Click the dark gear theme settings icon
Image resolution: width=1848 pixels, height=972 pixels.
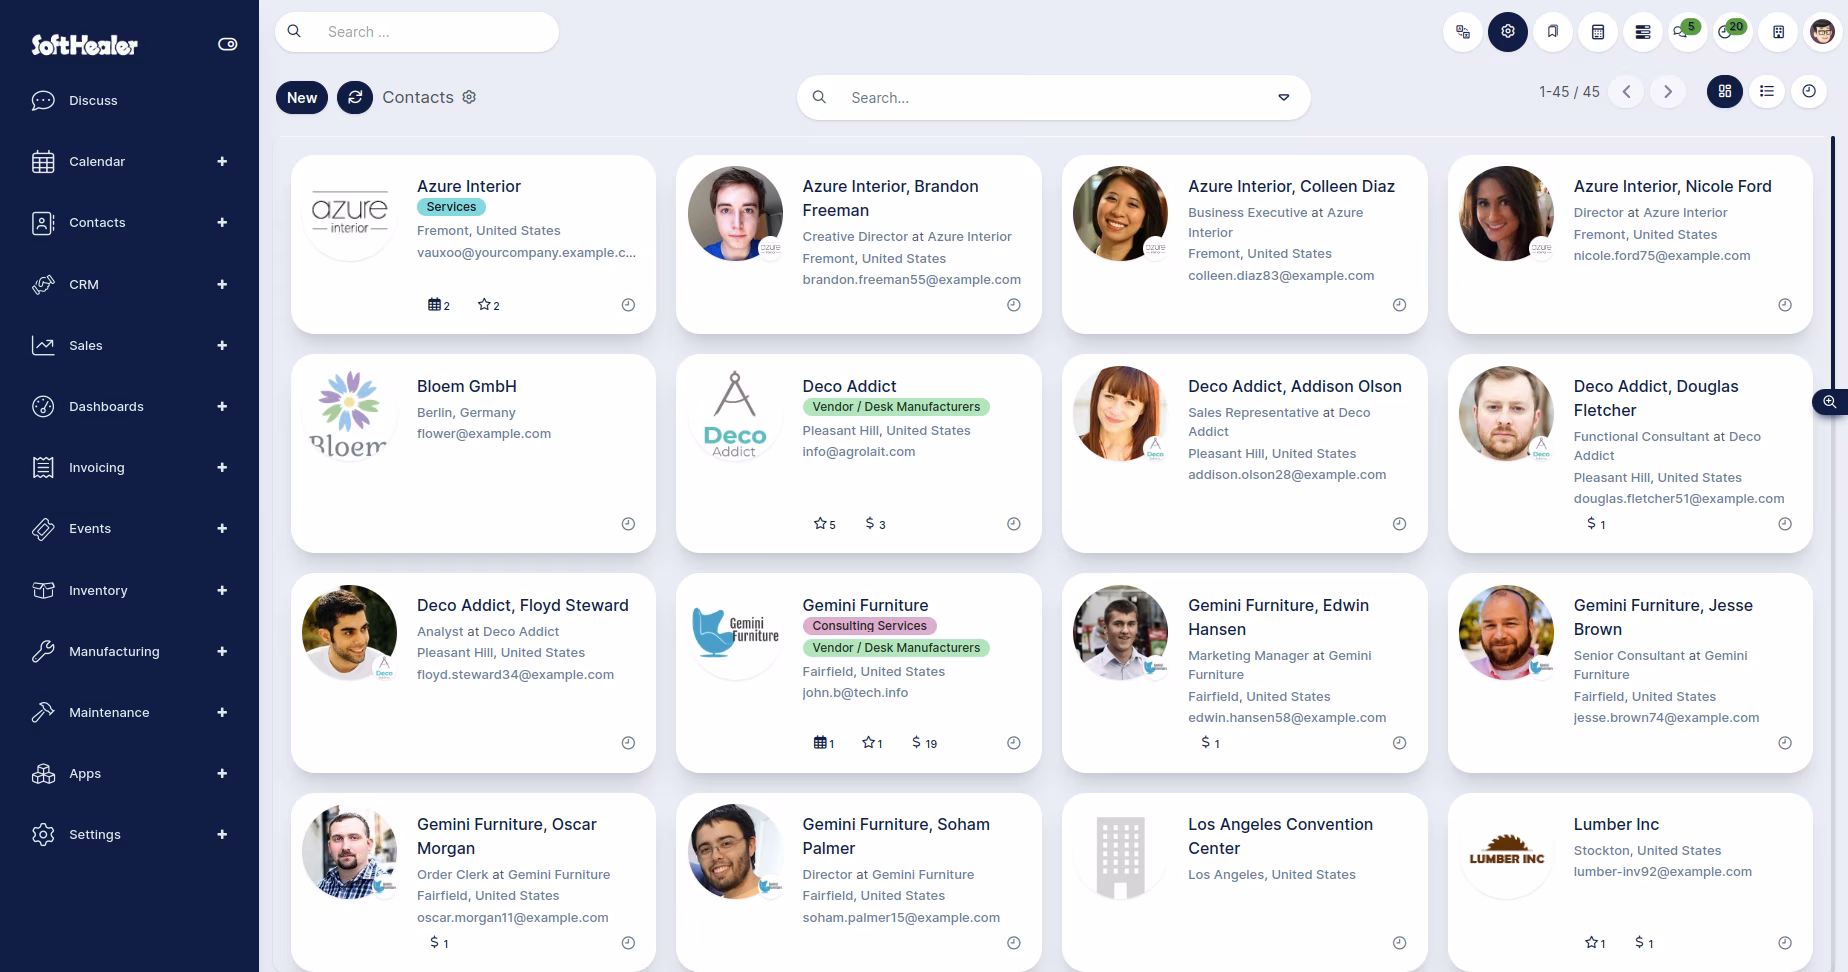(x=1508, y=32)
